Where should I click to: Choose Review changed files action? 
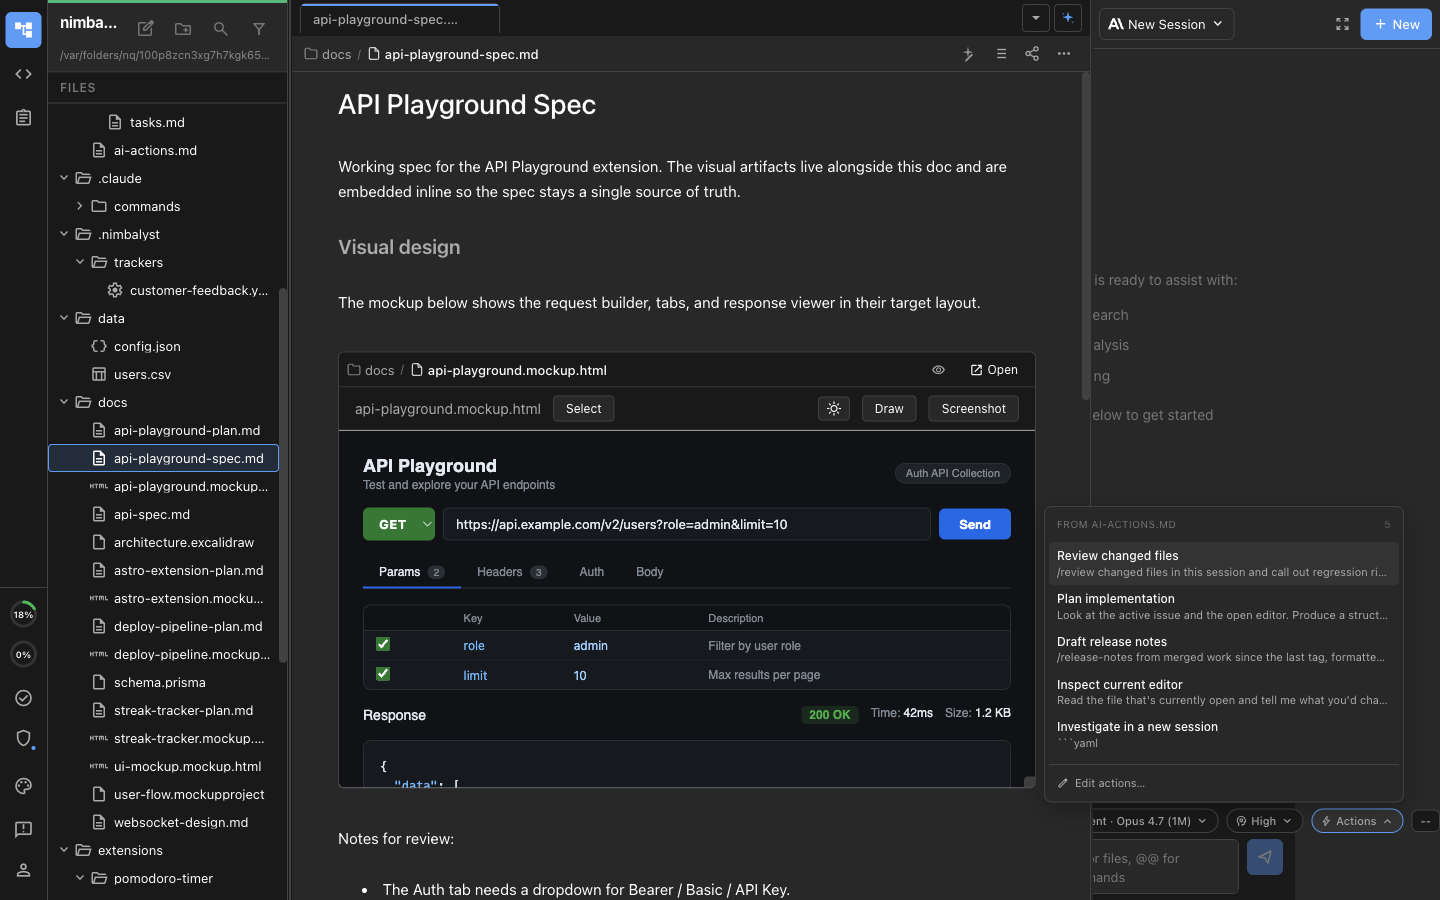1223,563
